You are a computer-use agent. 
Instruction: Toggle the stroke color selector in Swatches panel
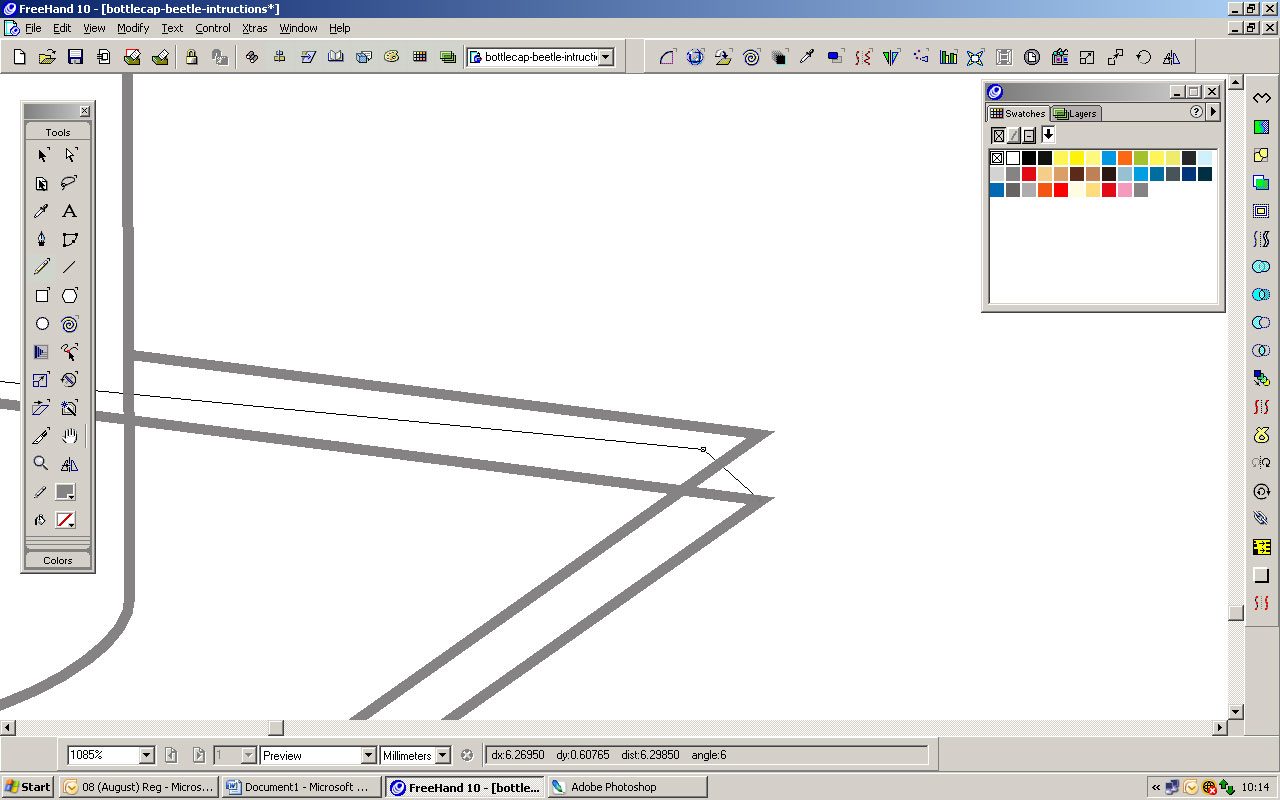coord(1013,134)
